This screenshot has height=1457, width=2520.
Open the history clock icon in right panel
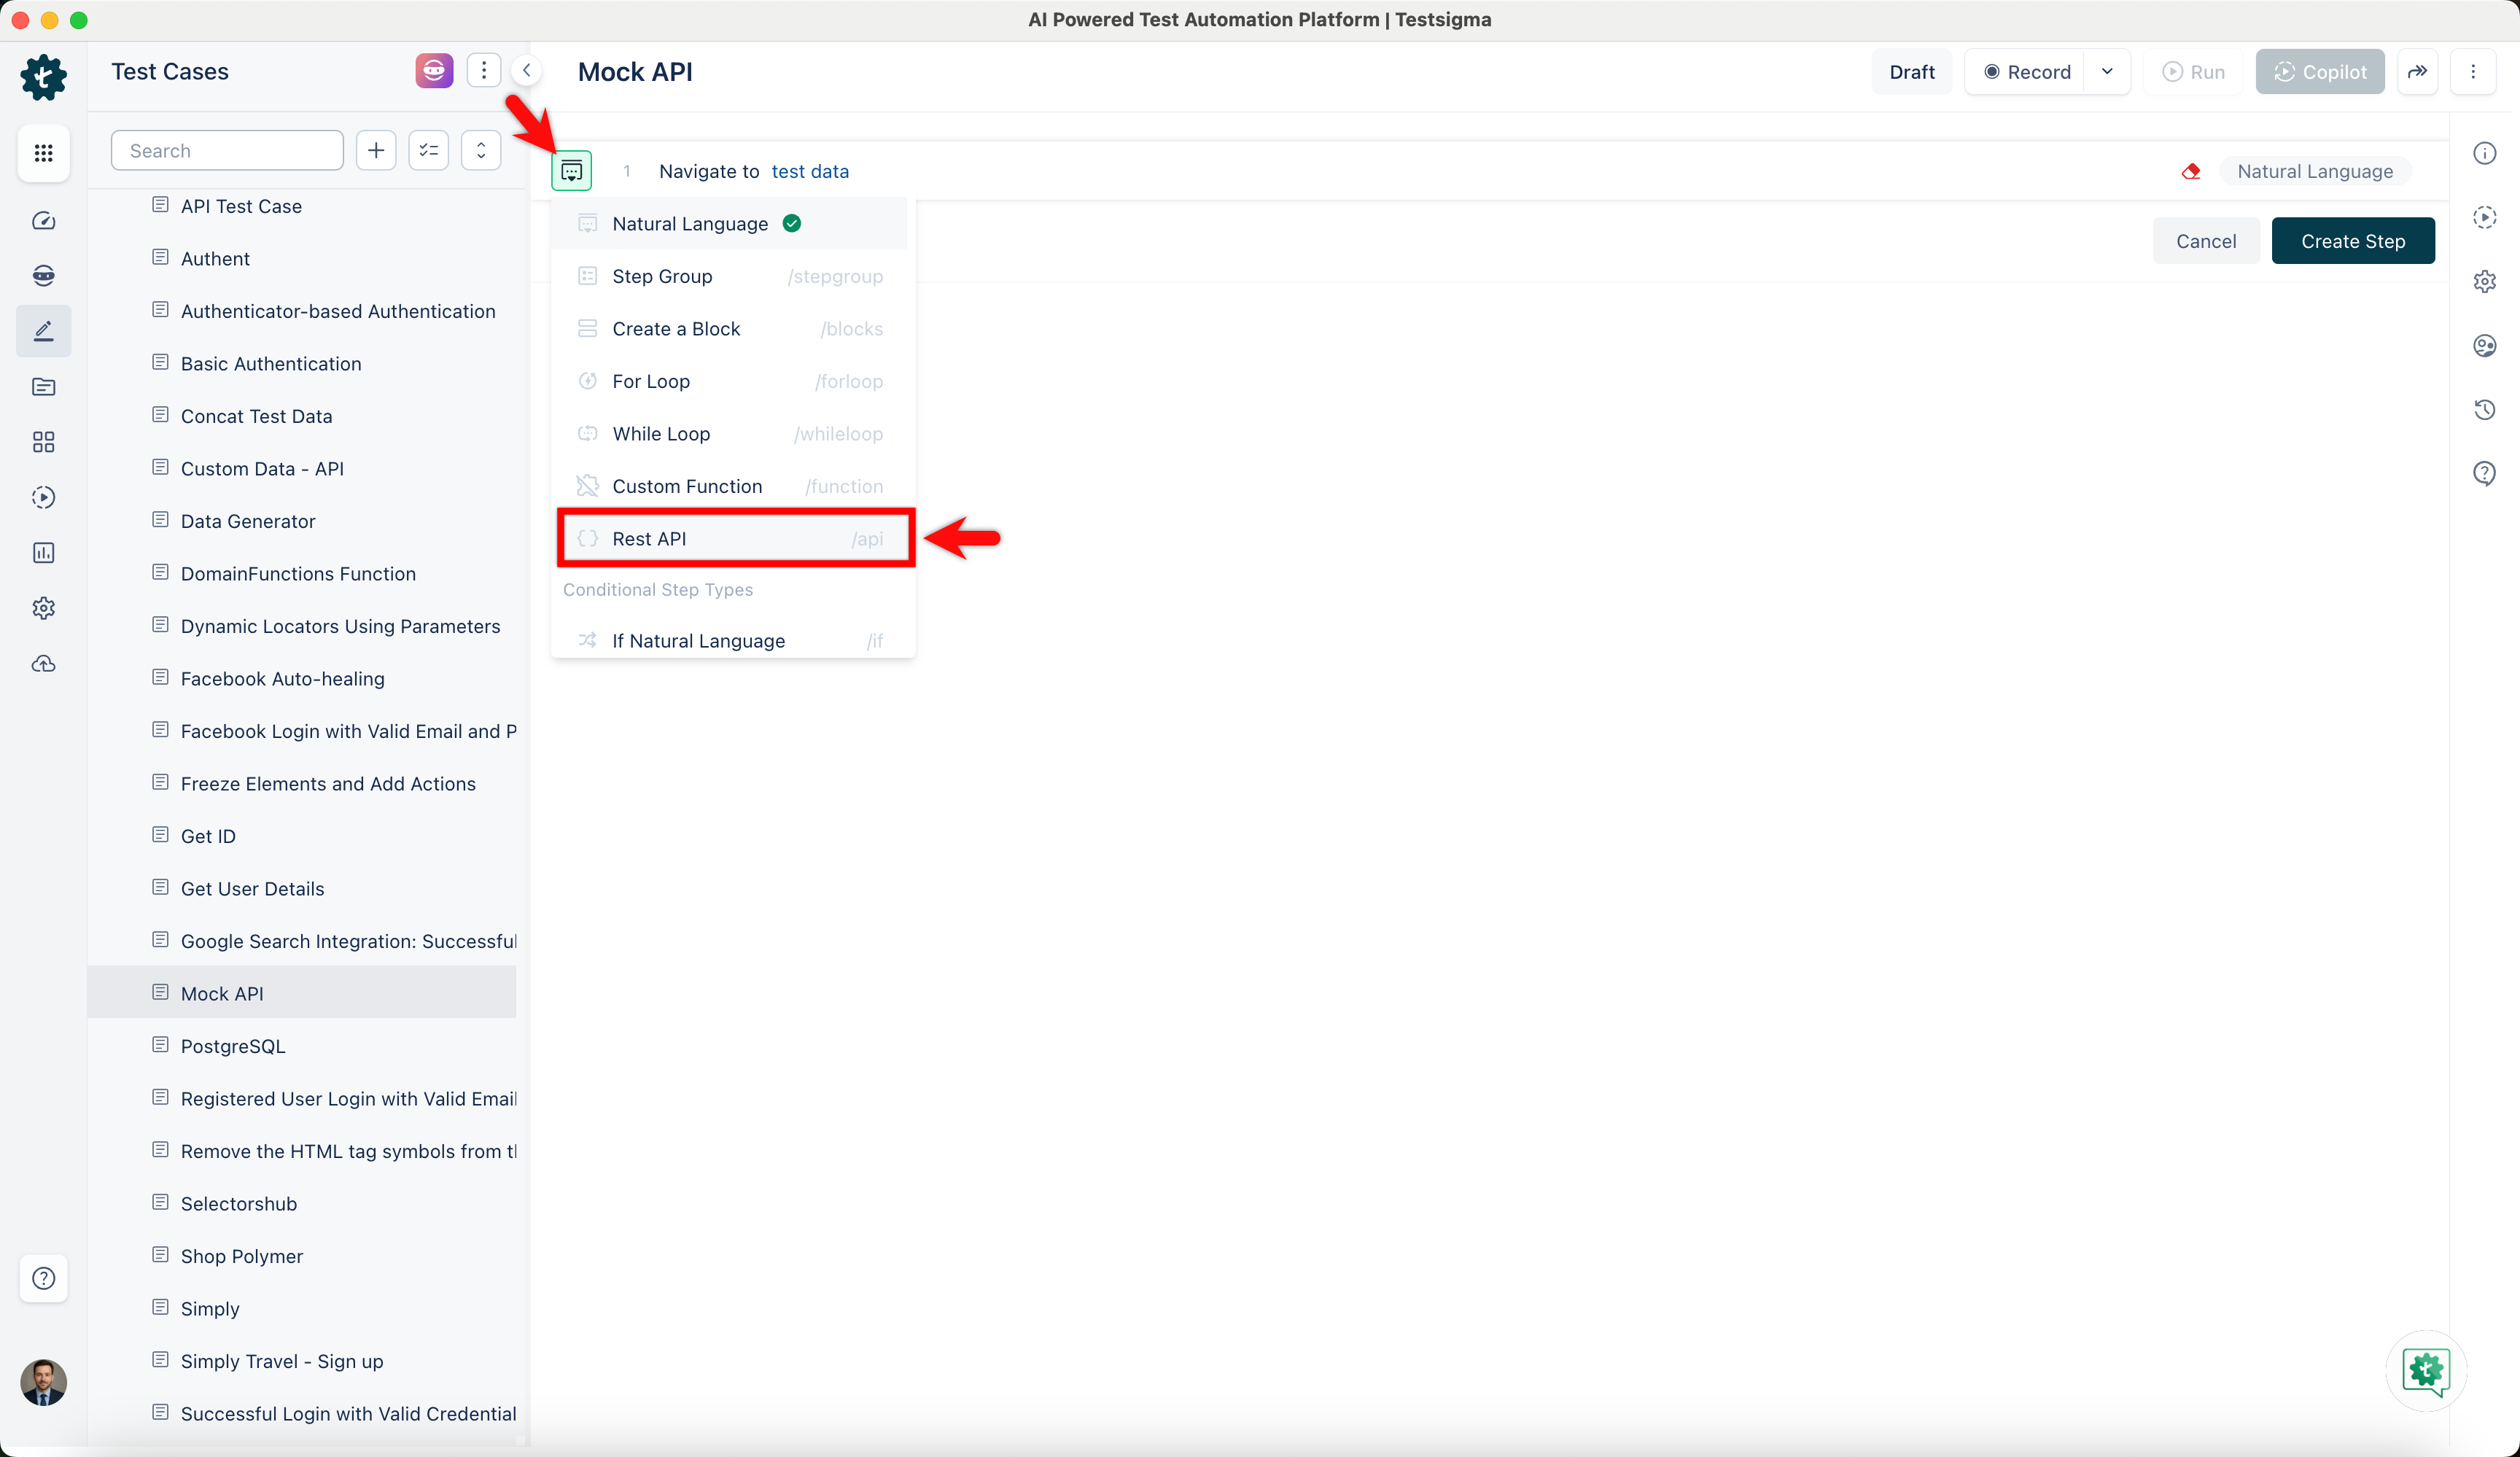pos(2485,410)
